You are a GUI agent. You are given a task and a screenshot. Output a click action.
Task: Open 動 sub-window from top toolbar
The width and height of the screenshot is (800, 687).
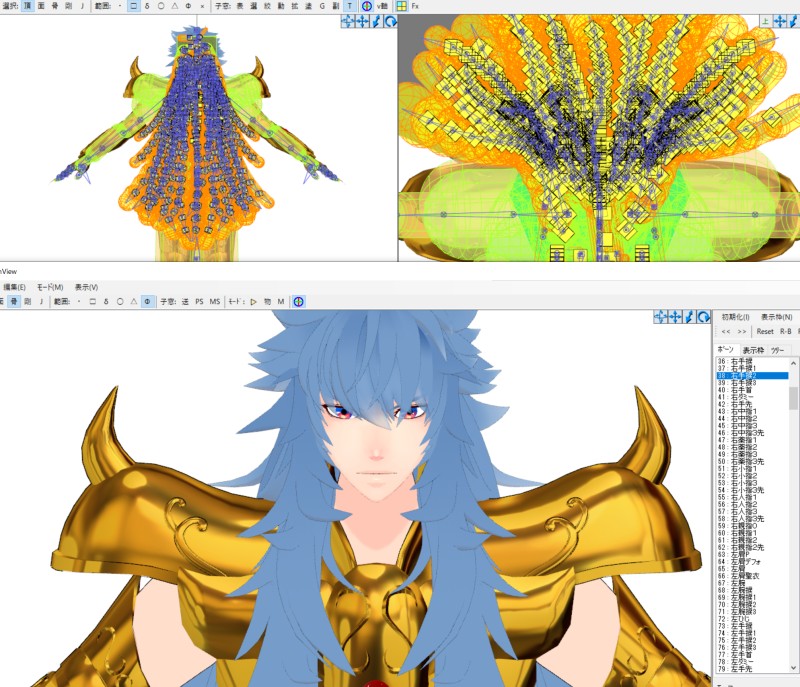[281, 6]
